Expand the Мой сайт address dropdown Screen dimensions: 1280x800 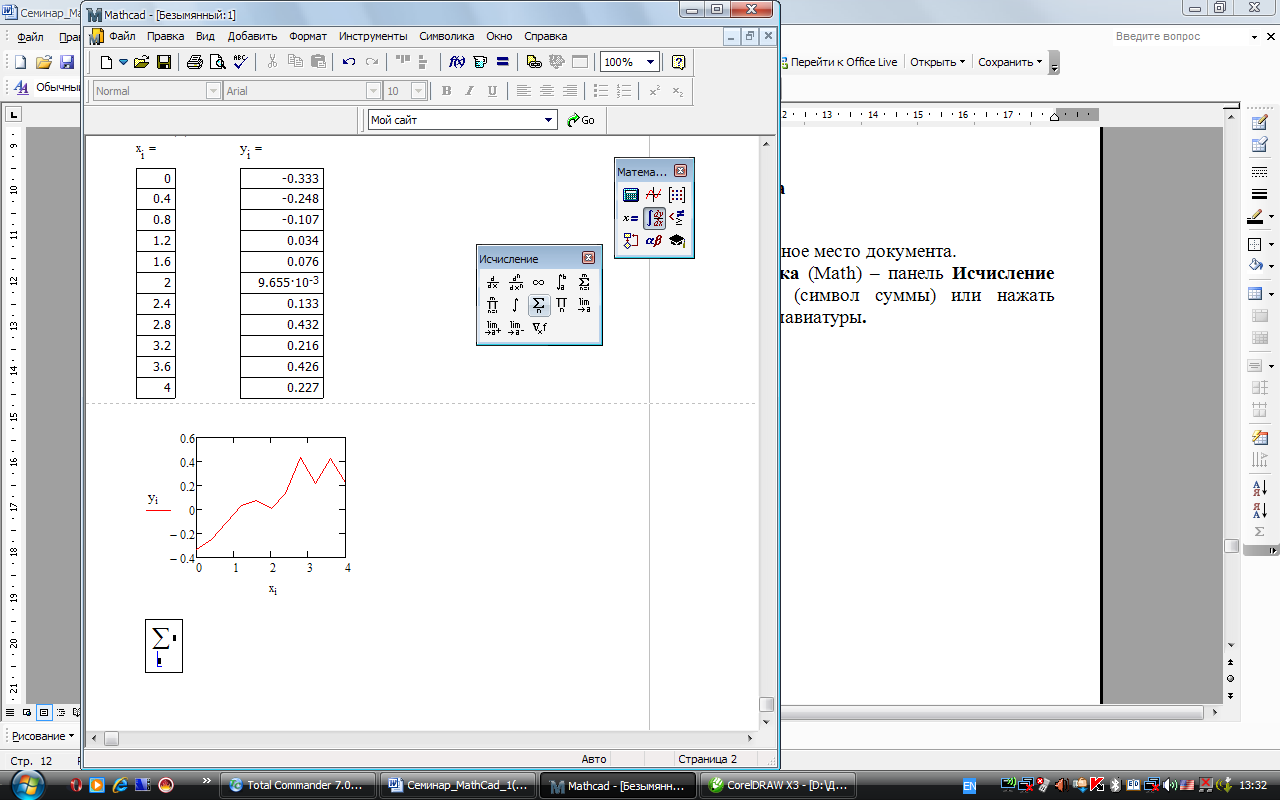coord(549,120)
